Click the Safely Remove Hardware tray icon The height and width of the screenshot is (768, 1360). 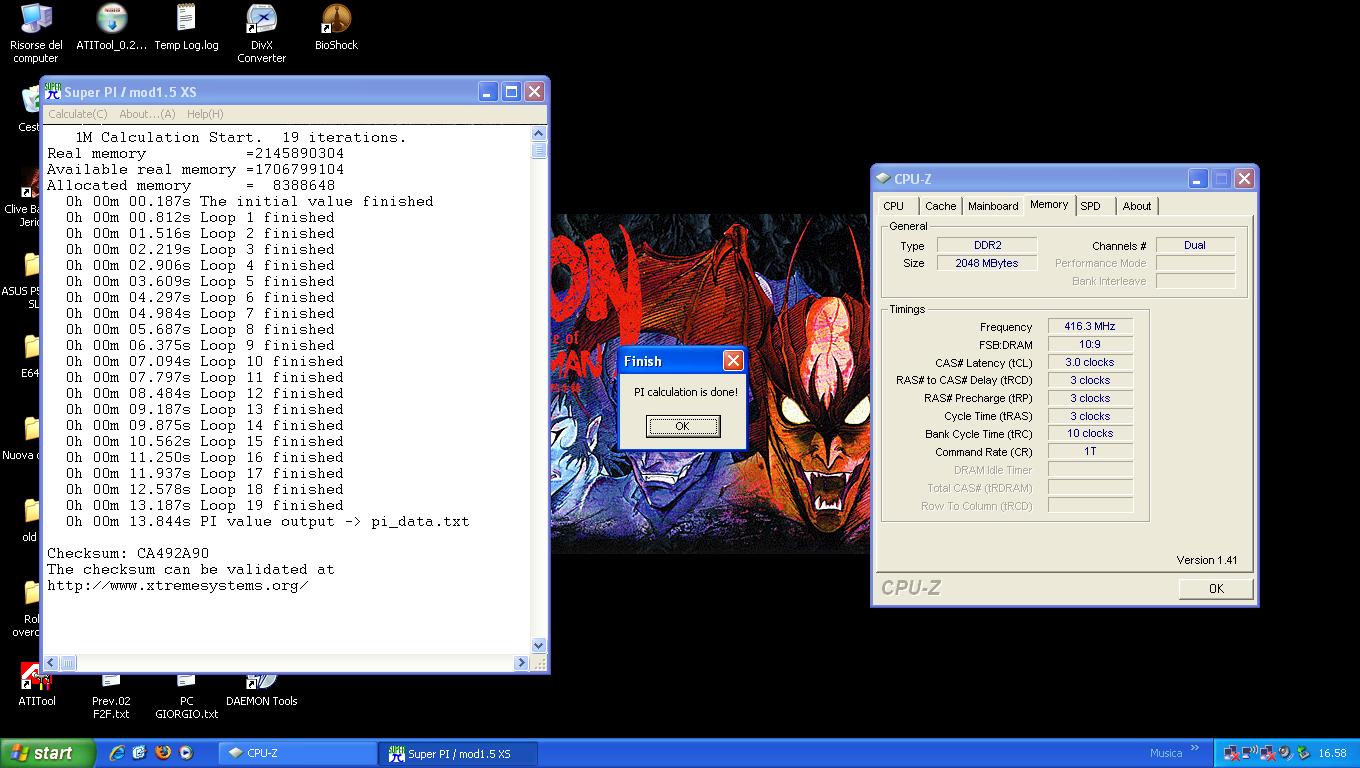[1303, 753]
